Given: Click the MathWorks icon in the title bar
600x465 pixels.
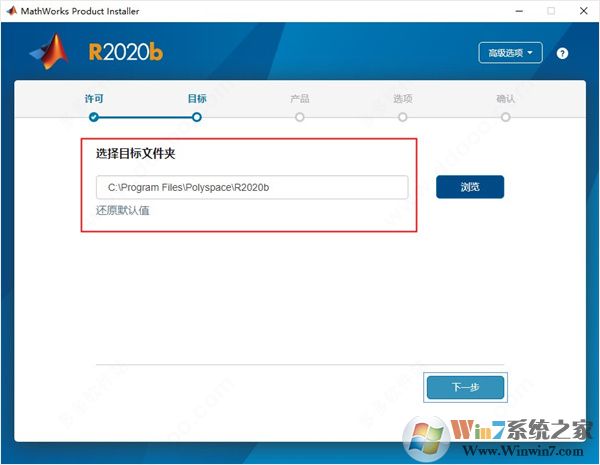Looking at the screenshot, I should click(x=11, y=11).
